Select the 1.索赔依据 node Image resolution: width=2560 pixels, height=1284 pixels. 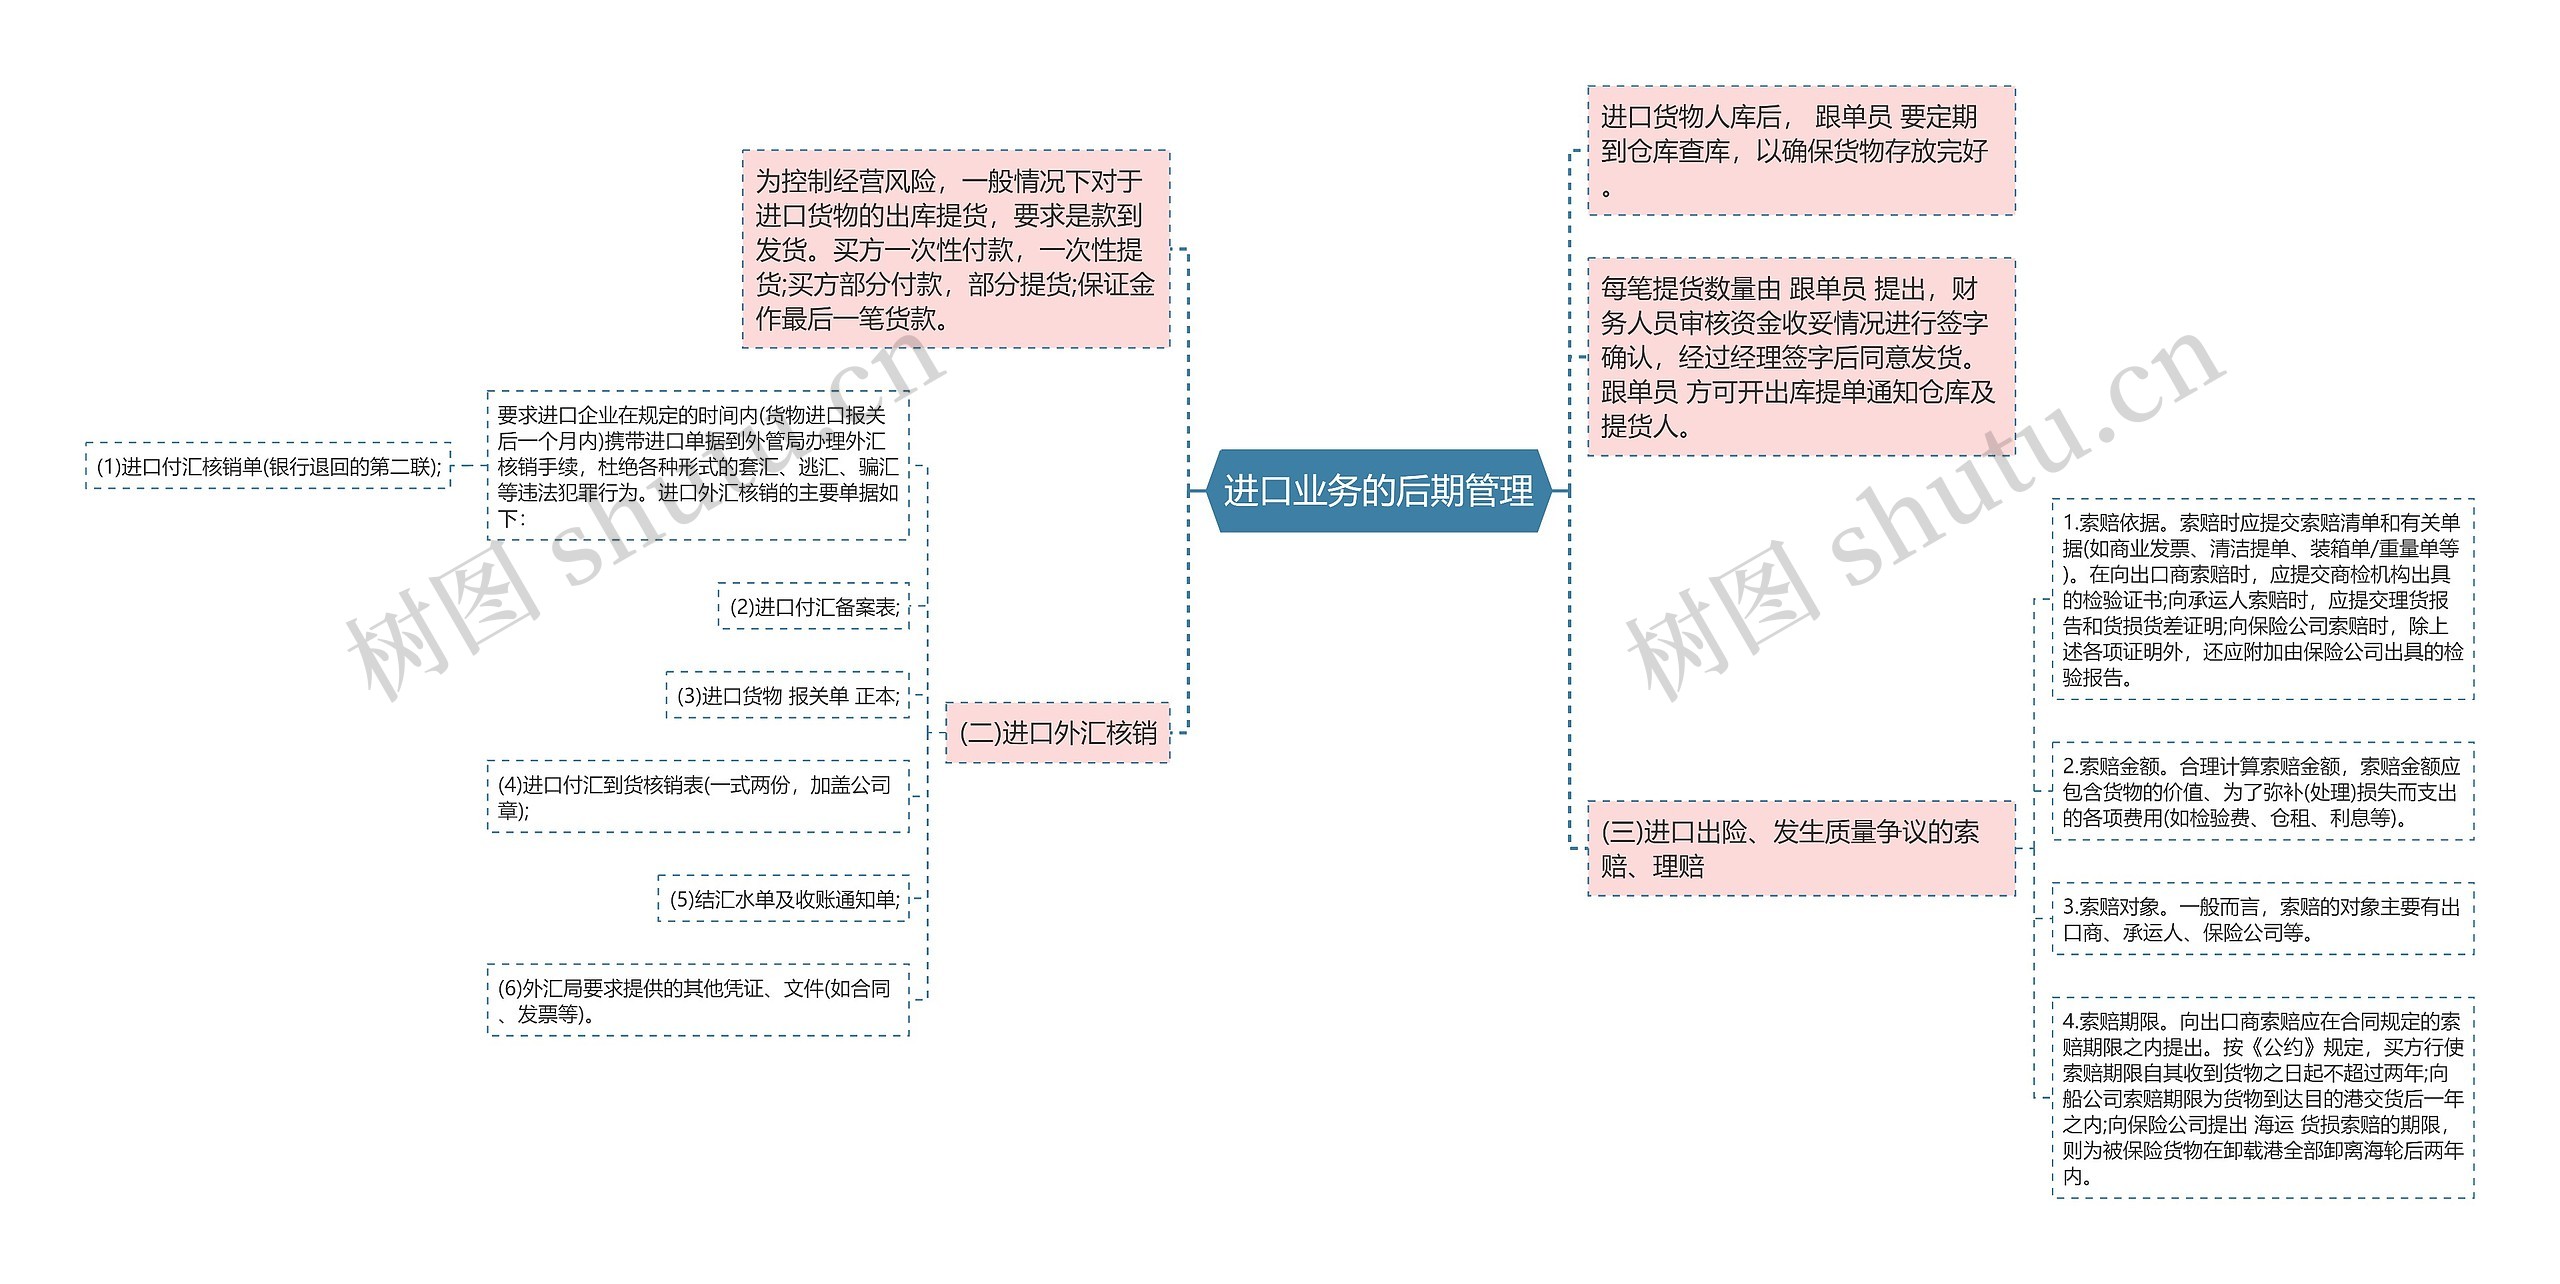[2263, 599]
